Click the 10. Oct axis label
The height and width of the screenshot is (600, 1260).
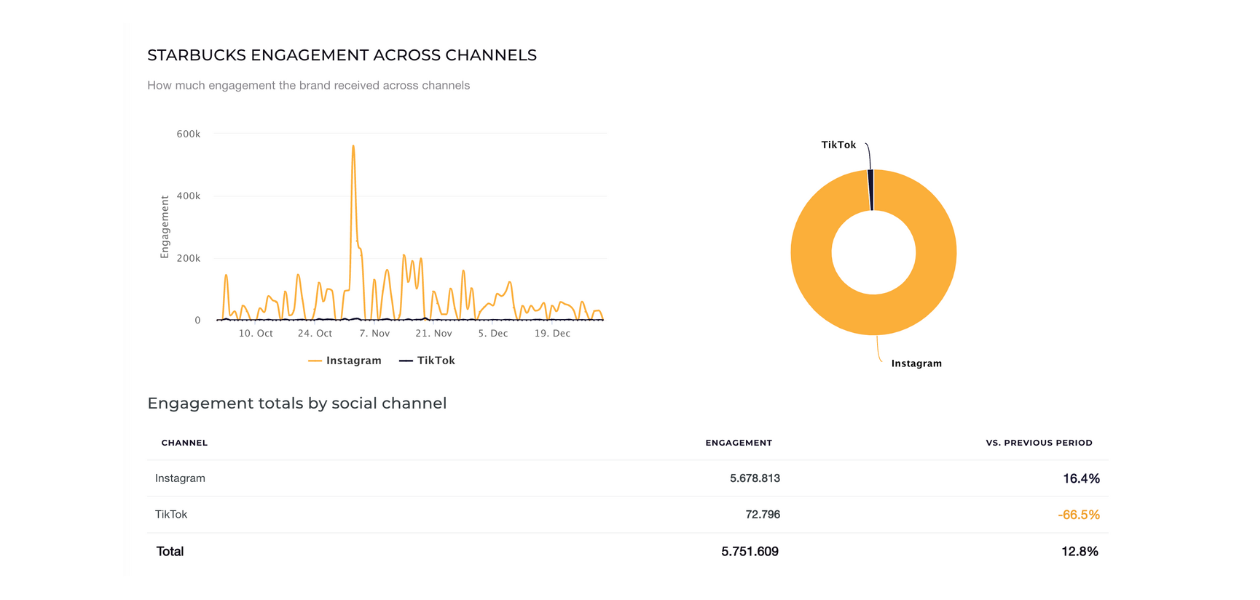255,333
